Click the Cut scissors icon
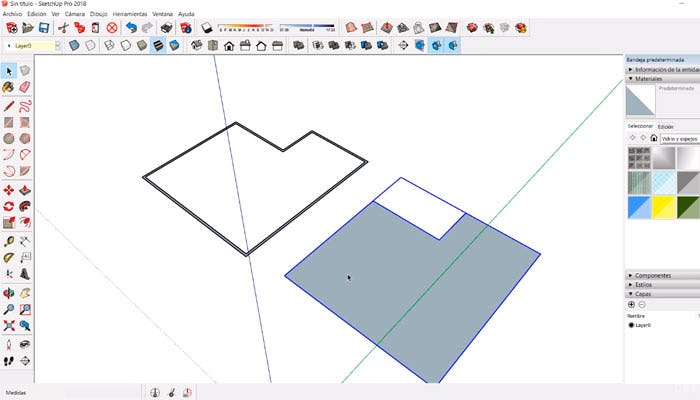Image resolution: width=700 pixels, height=400 pixels. (x=63, y=28)
